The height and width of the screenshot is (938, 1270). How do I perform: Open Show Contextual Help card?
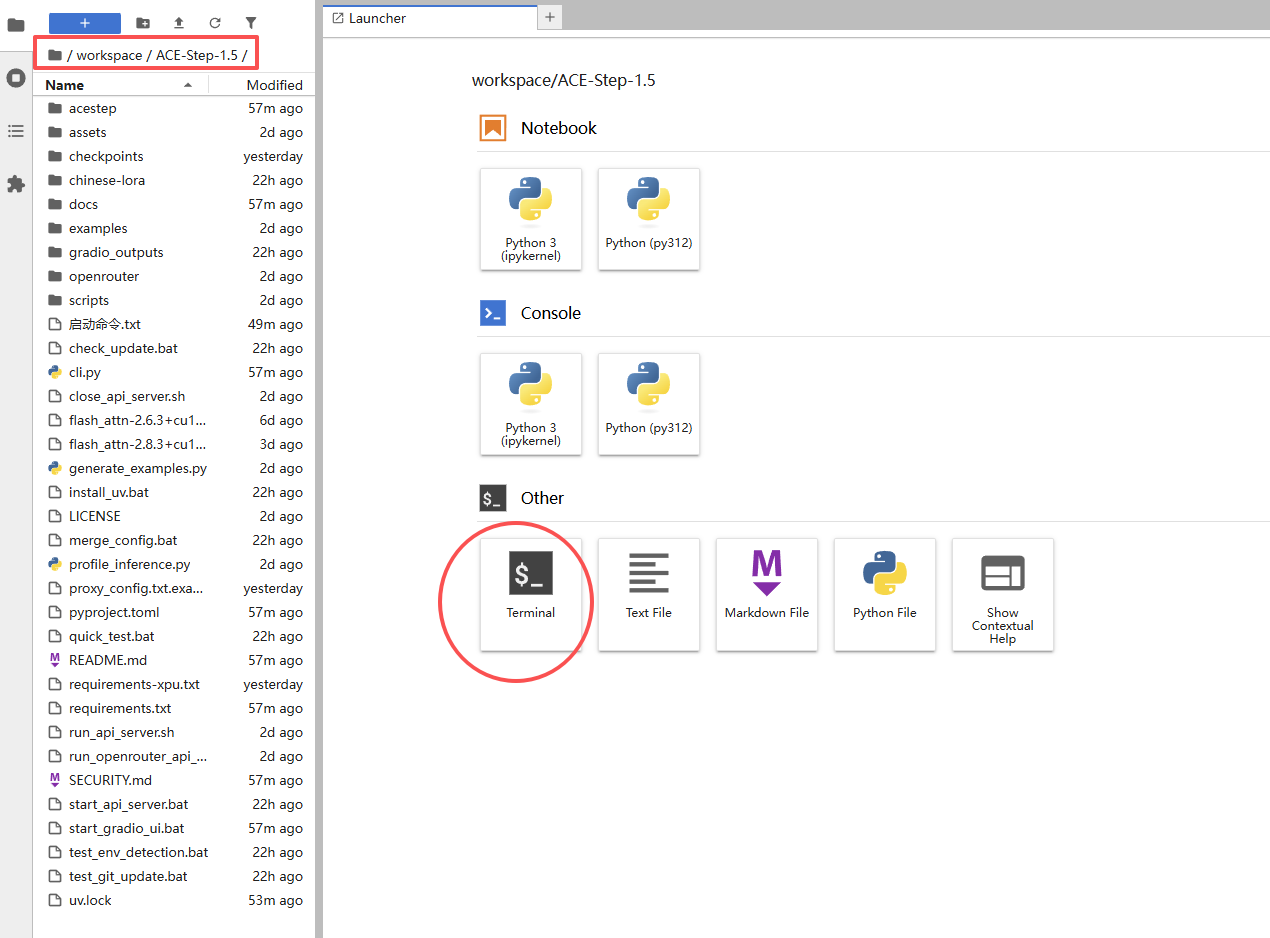coord(1002,594)
